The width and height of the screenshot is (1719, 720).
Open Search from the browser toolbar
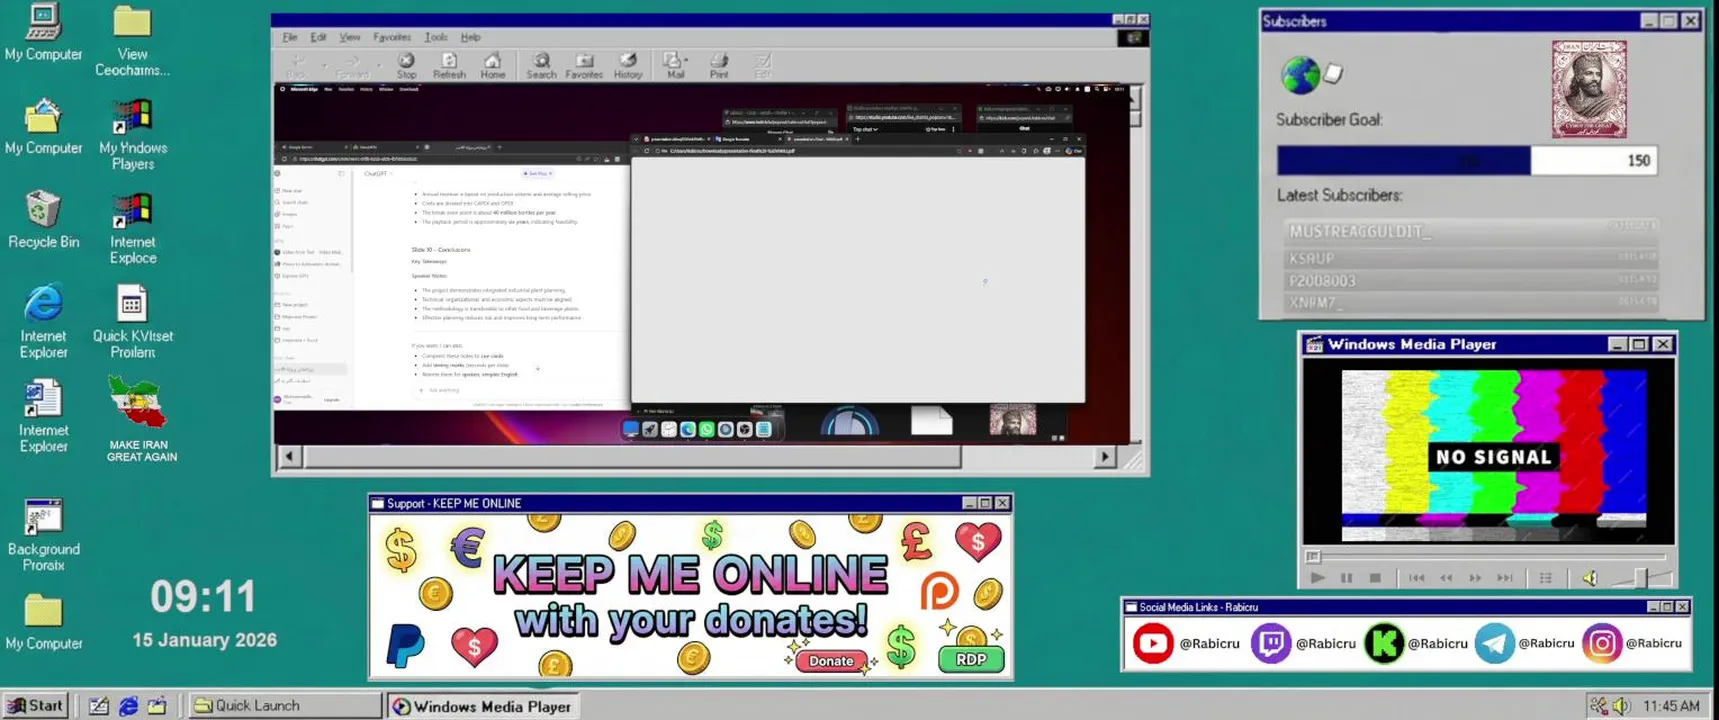(x=541, y=65)
